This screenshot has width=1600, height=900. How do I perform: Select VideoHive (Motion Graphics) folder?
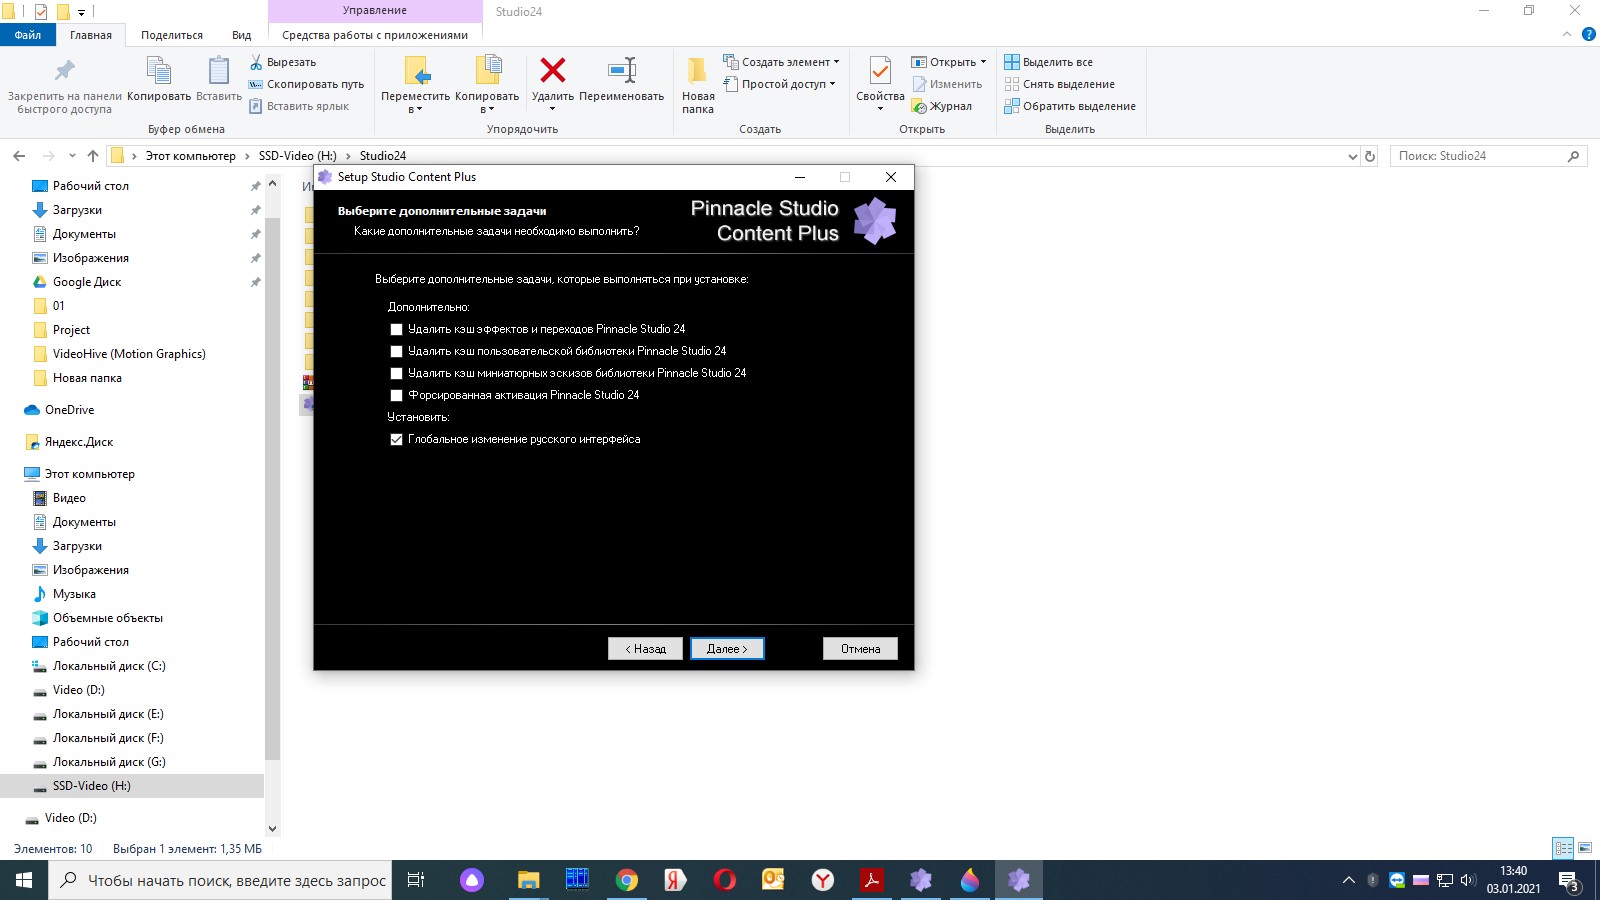[x=129, y=354]
